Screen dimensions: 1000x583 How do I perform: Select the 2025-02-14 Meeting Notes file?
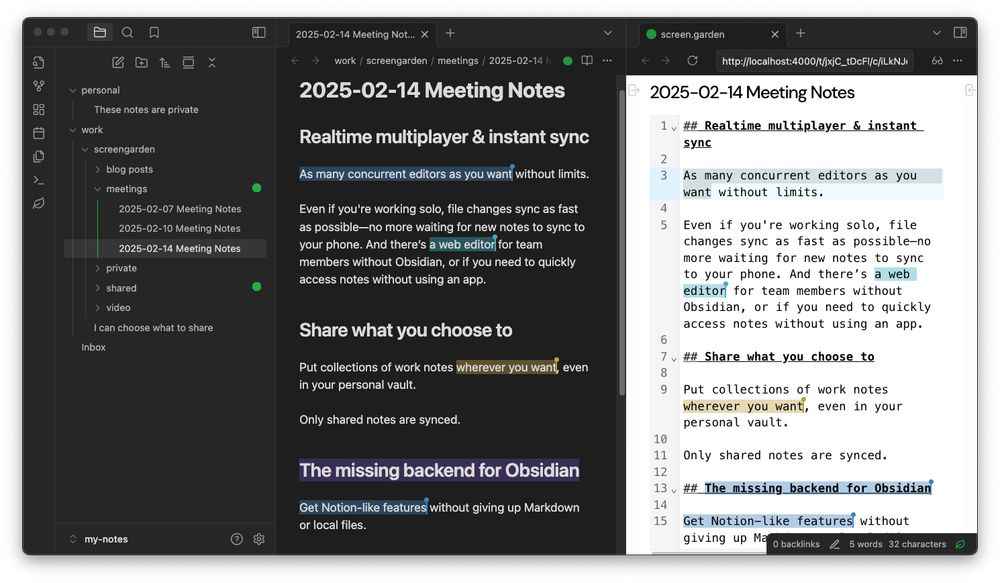pos(165,249)
